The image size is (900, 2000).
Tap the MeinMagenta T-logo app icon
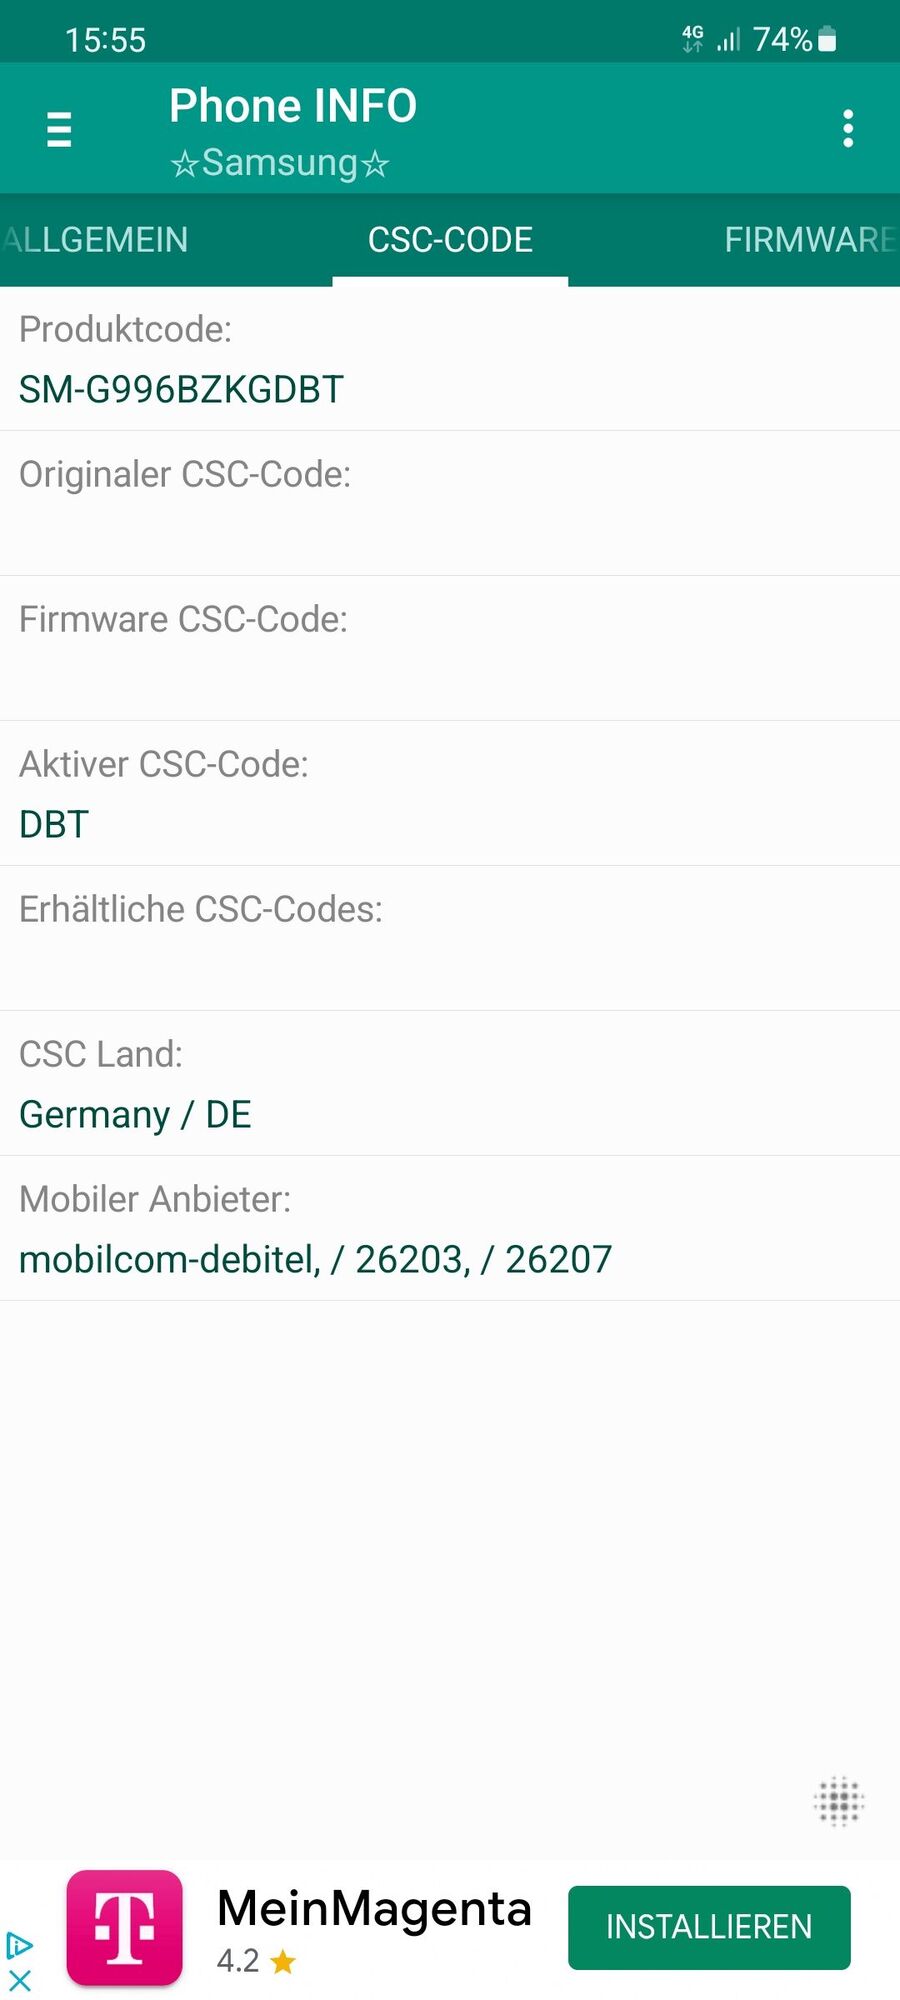click(x=125, y=1927)
